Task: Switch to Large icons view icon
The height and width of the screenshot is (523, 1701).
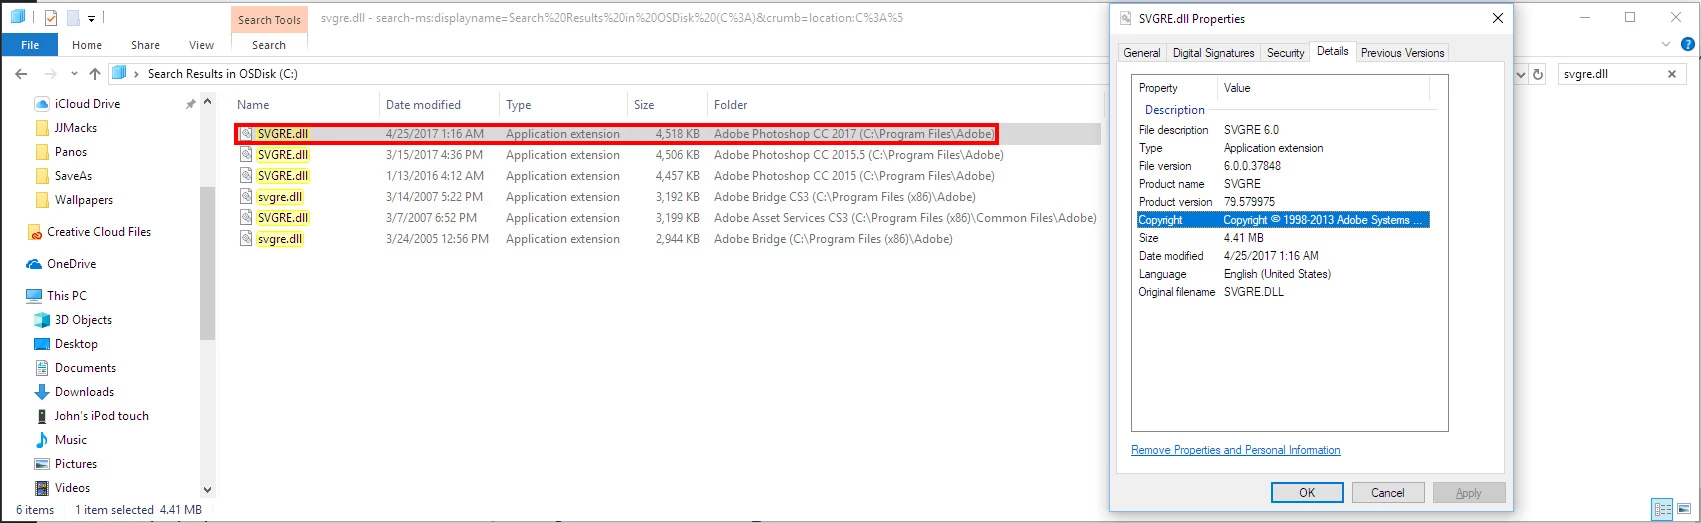Action: coord(1684,510)
